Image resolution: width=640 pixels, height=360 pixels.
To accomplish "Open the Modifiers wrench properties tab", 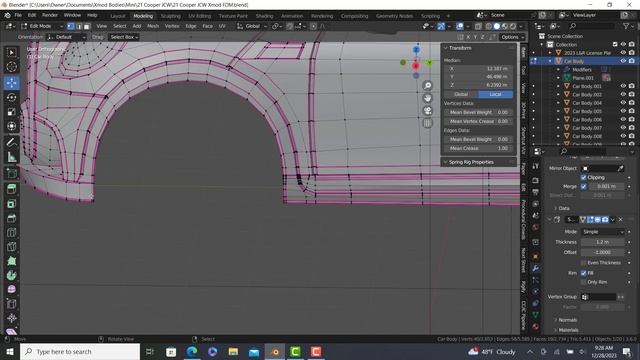I will (x=536, y=268).
